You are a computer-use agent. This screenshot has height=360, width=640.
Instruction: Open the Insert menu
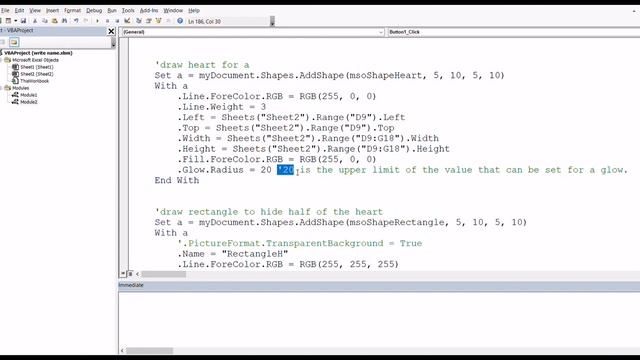click(x=52, y=11)
